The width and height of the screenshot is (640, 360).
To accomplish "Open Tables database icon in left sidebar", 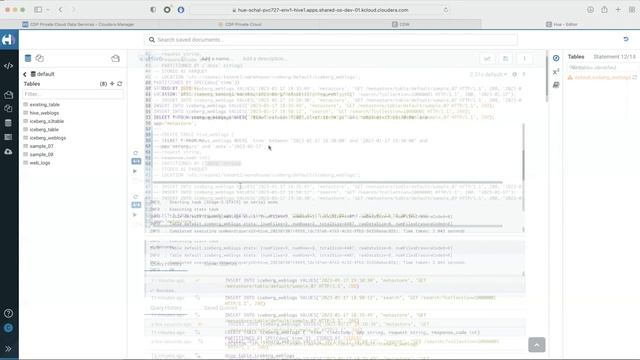I will pyautogui.click(x=8, y=123).
